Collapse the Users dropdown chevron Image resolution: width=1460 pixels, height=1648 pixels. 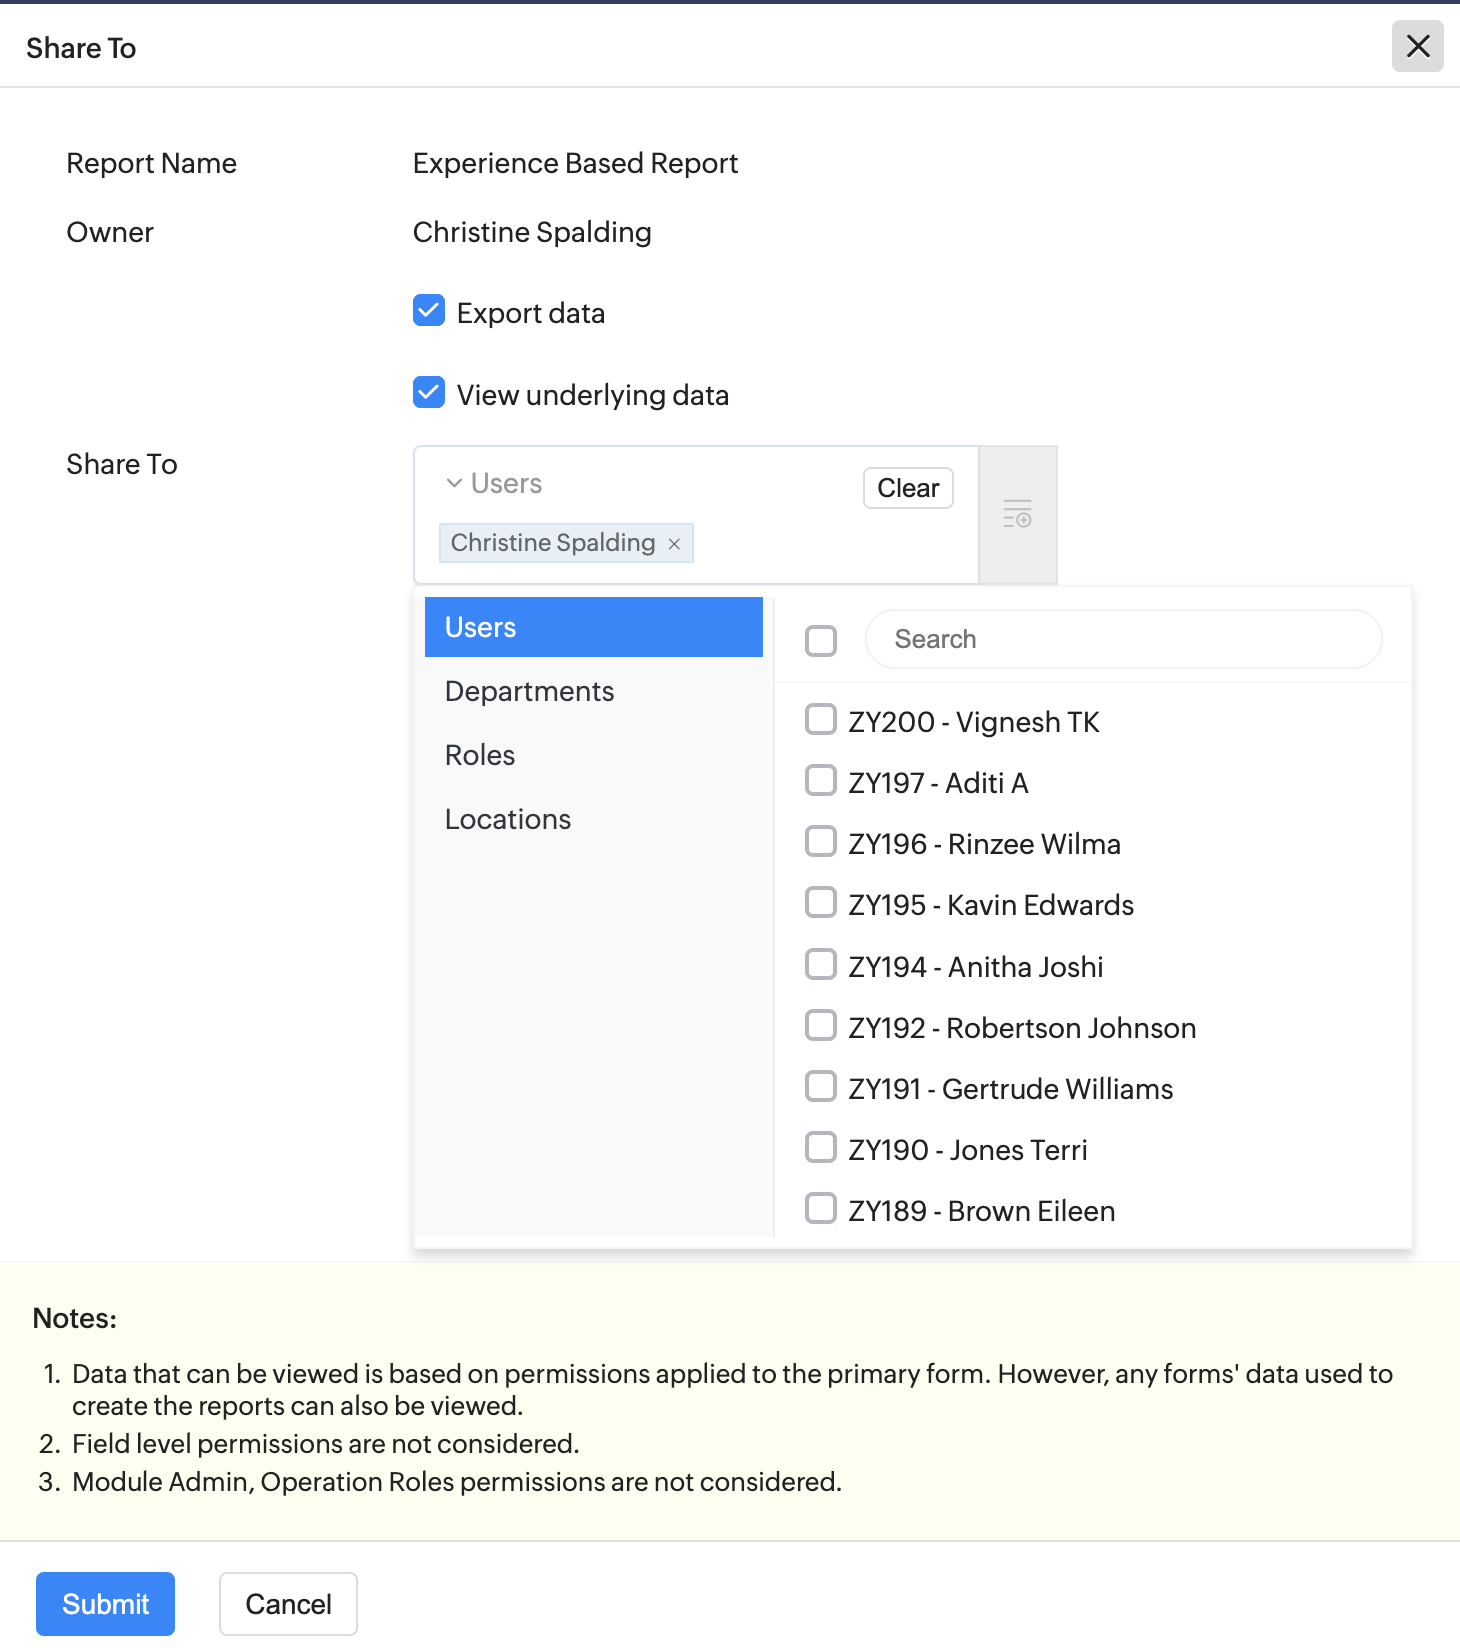(x=454, y=483)
